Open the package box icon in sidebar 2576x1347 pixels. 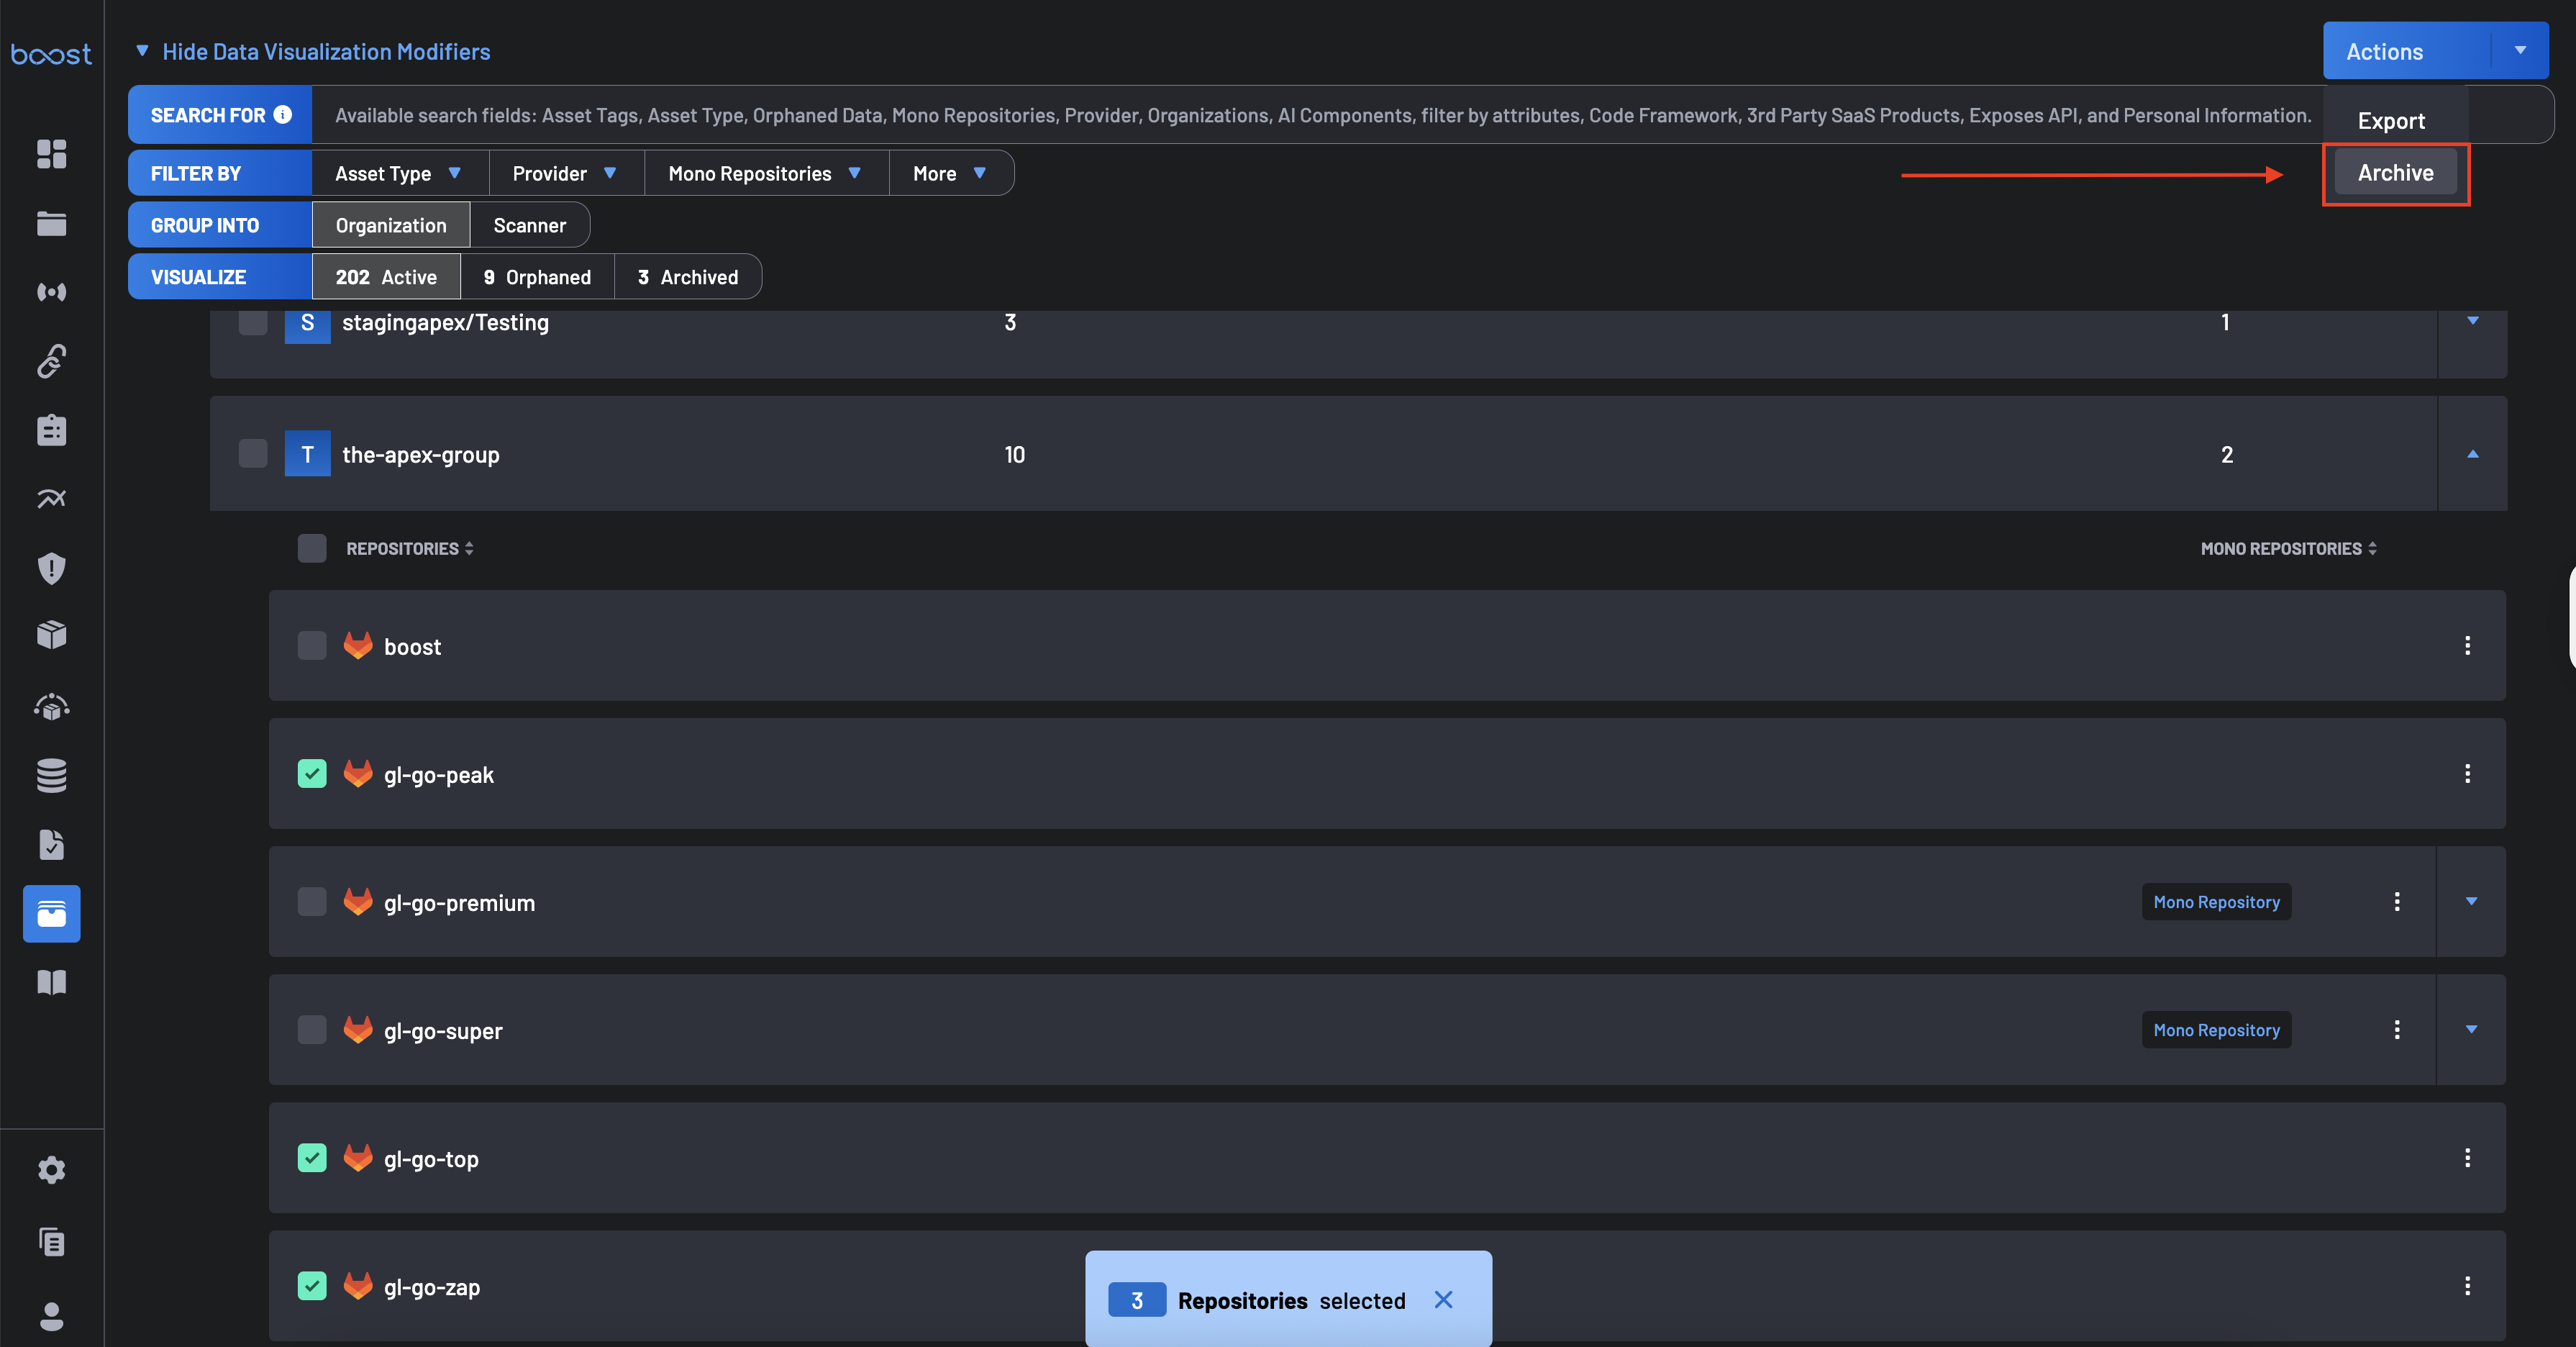tap(51, 635)
